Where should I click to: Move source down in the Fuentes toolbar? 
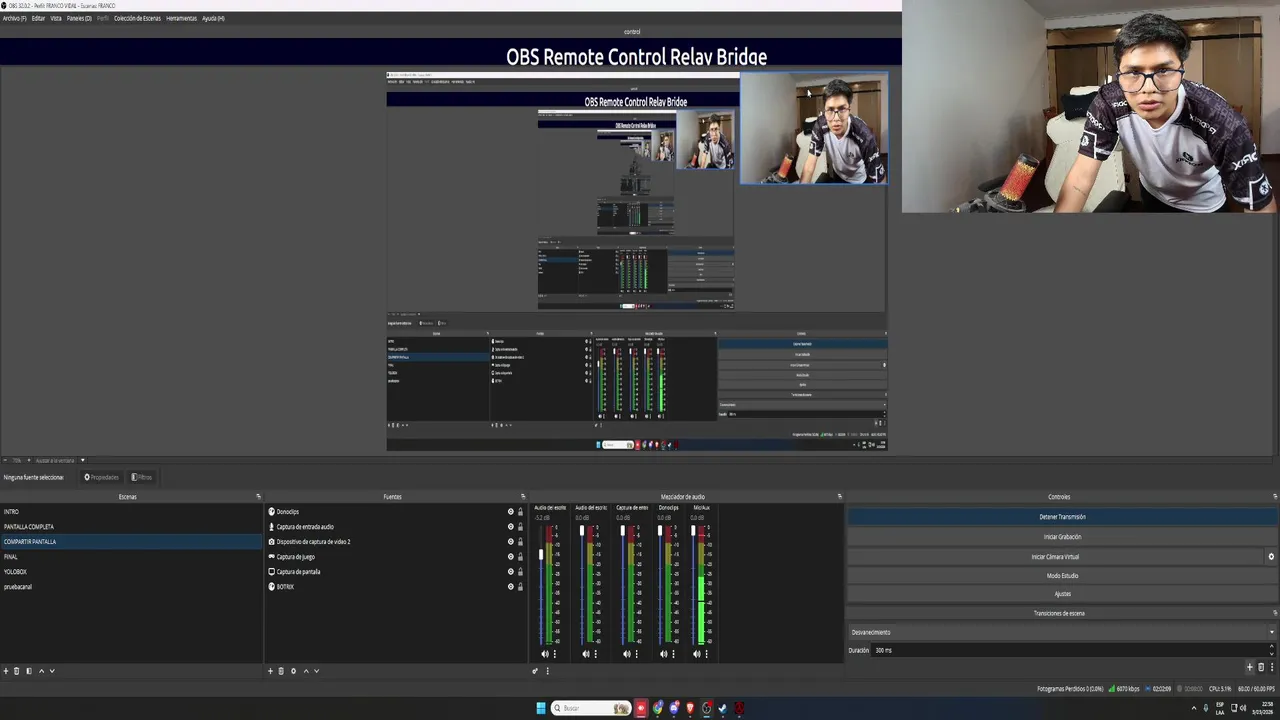click(317, 671)
